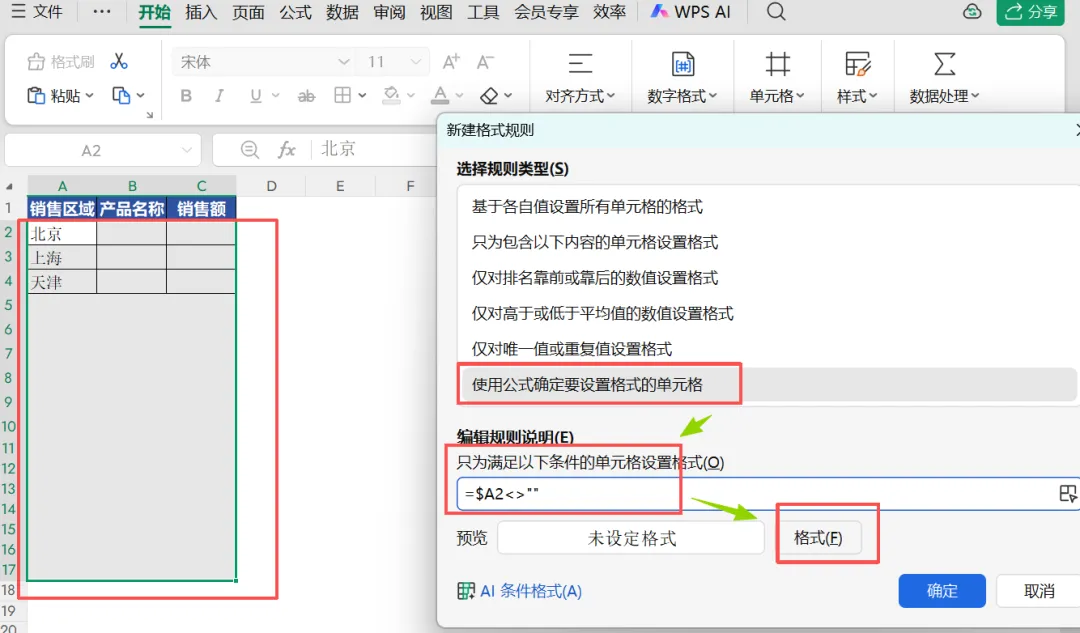Open the clipboard dialog launcher arrow

[x=149, y=115]
